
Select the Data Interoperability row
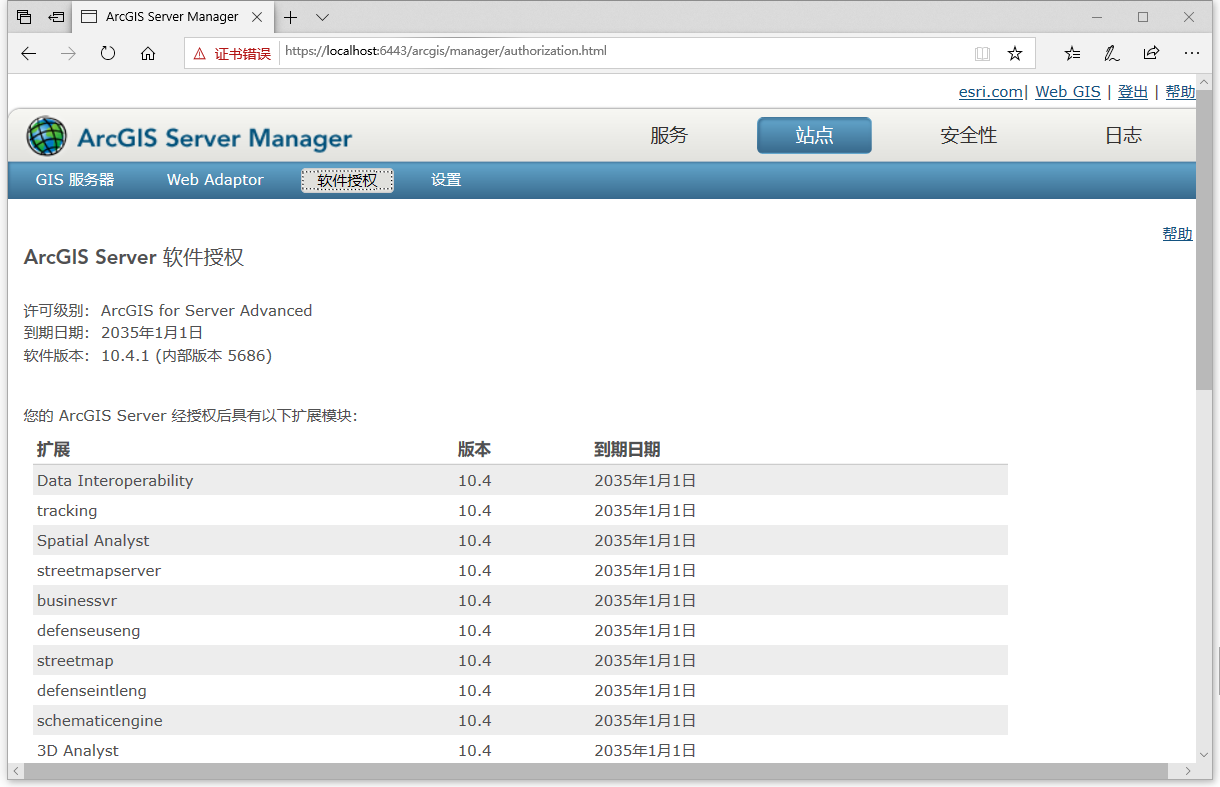point(520,480)
